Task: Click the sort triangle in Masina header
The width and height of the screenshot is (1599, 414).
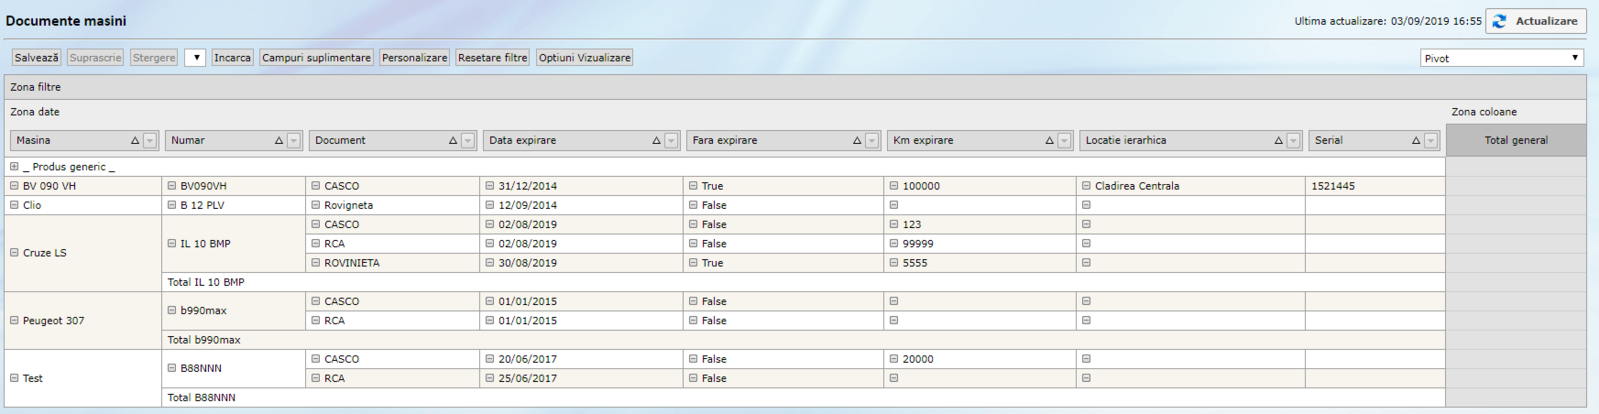Action: (x=135, y=141)
